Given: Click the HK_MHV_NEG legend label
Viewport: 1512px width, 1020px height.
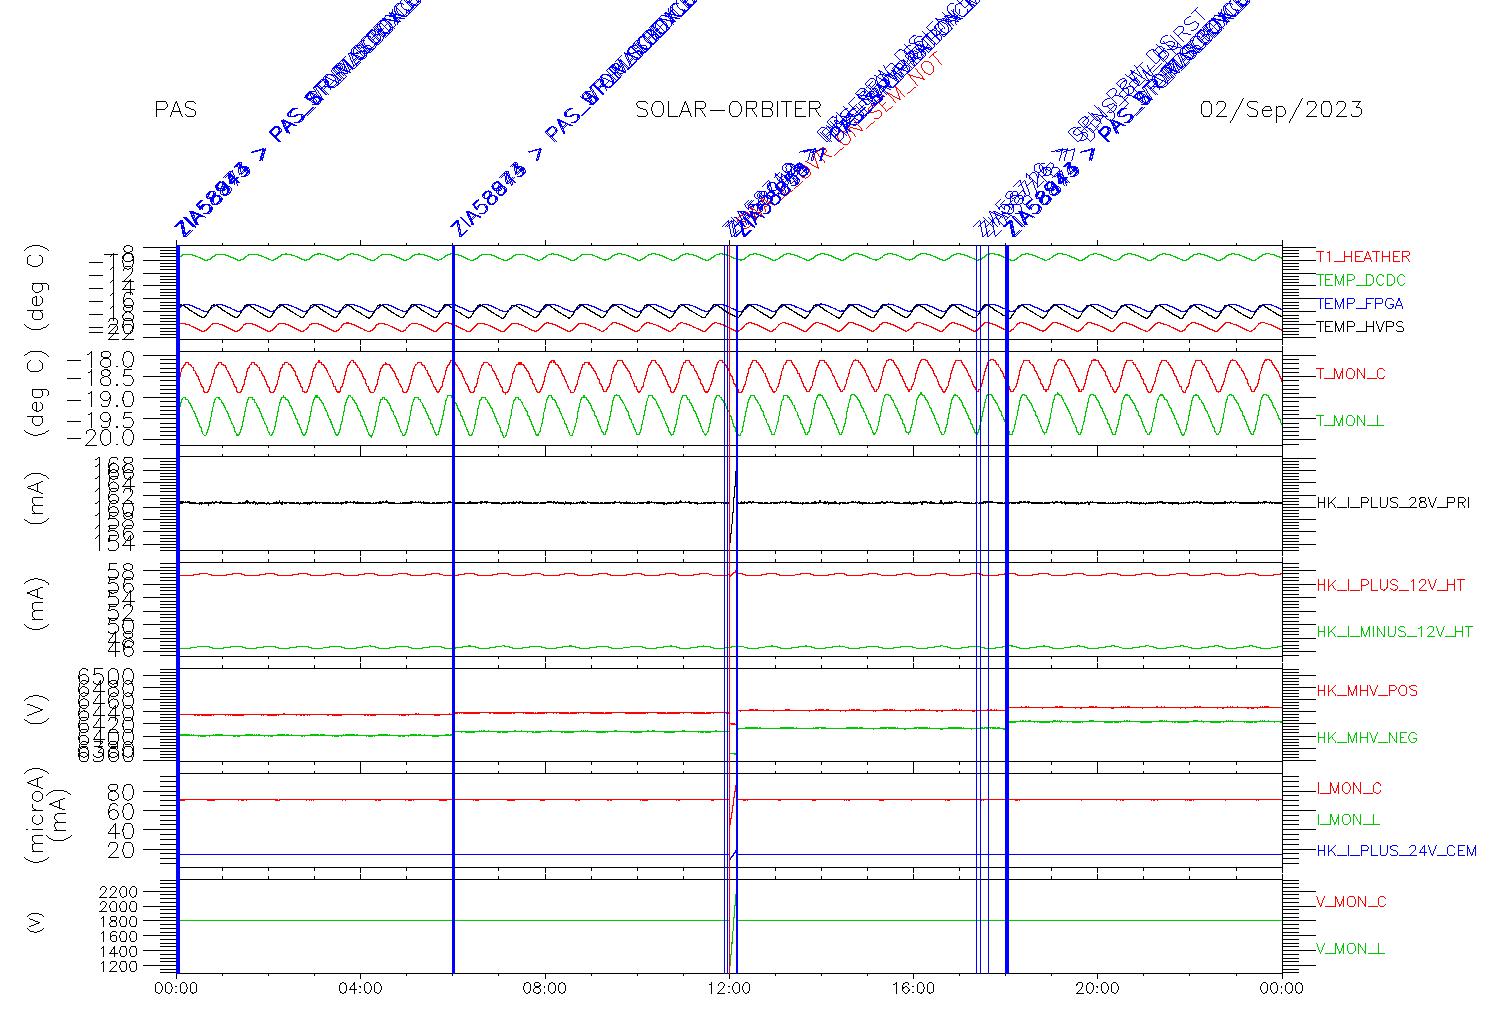Looking at the screenshot, I should point(1367,738).
